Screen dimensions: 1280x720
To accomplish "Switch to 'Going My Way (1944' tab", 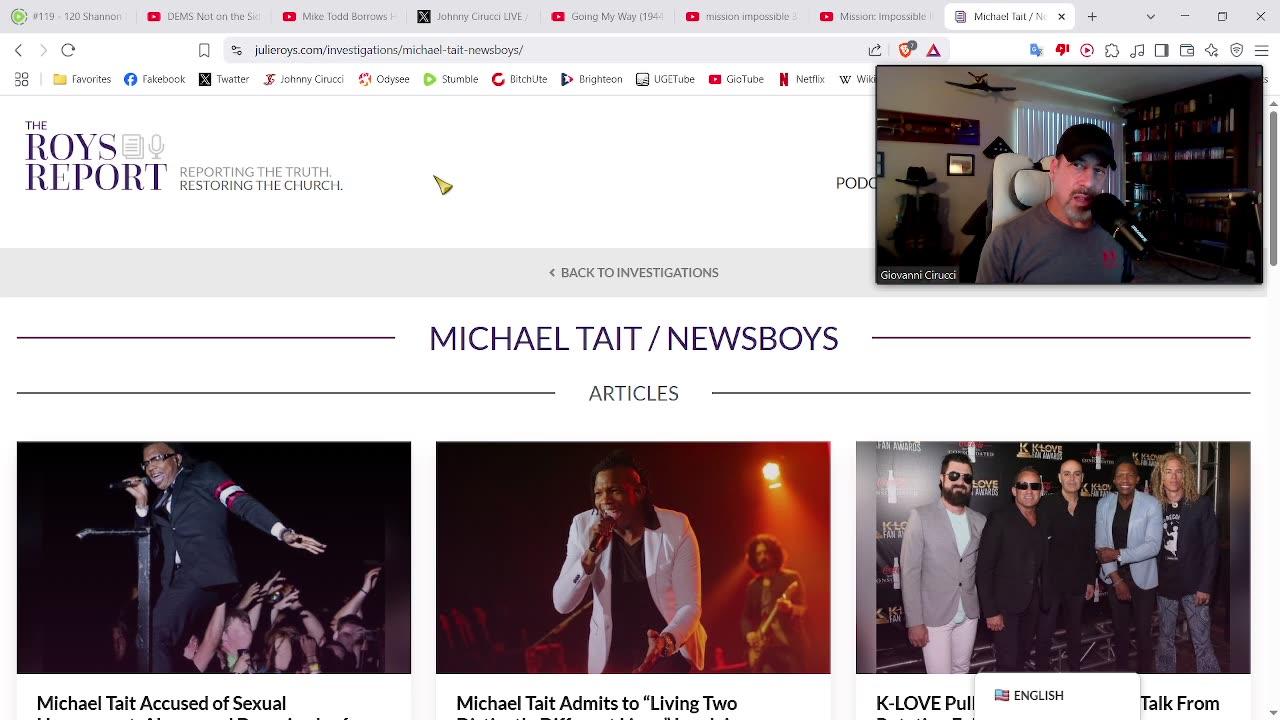I will 607,16.
